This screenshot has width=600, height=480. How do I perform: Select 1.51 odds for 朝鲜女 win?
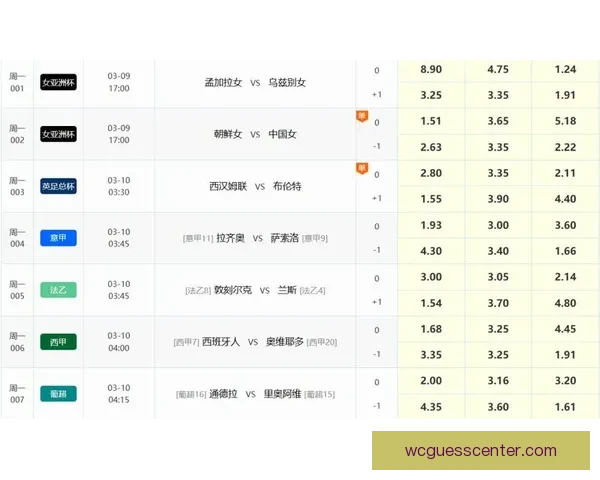click(431, 121)
